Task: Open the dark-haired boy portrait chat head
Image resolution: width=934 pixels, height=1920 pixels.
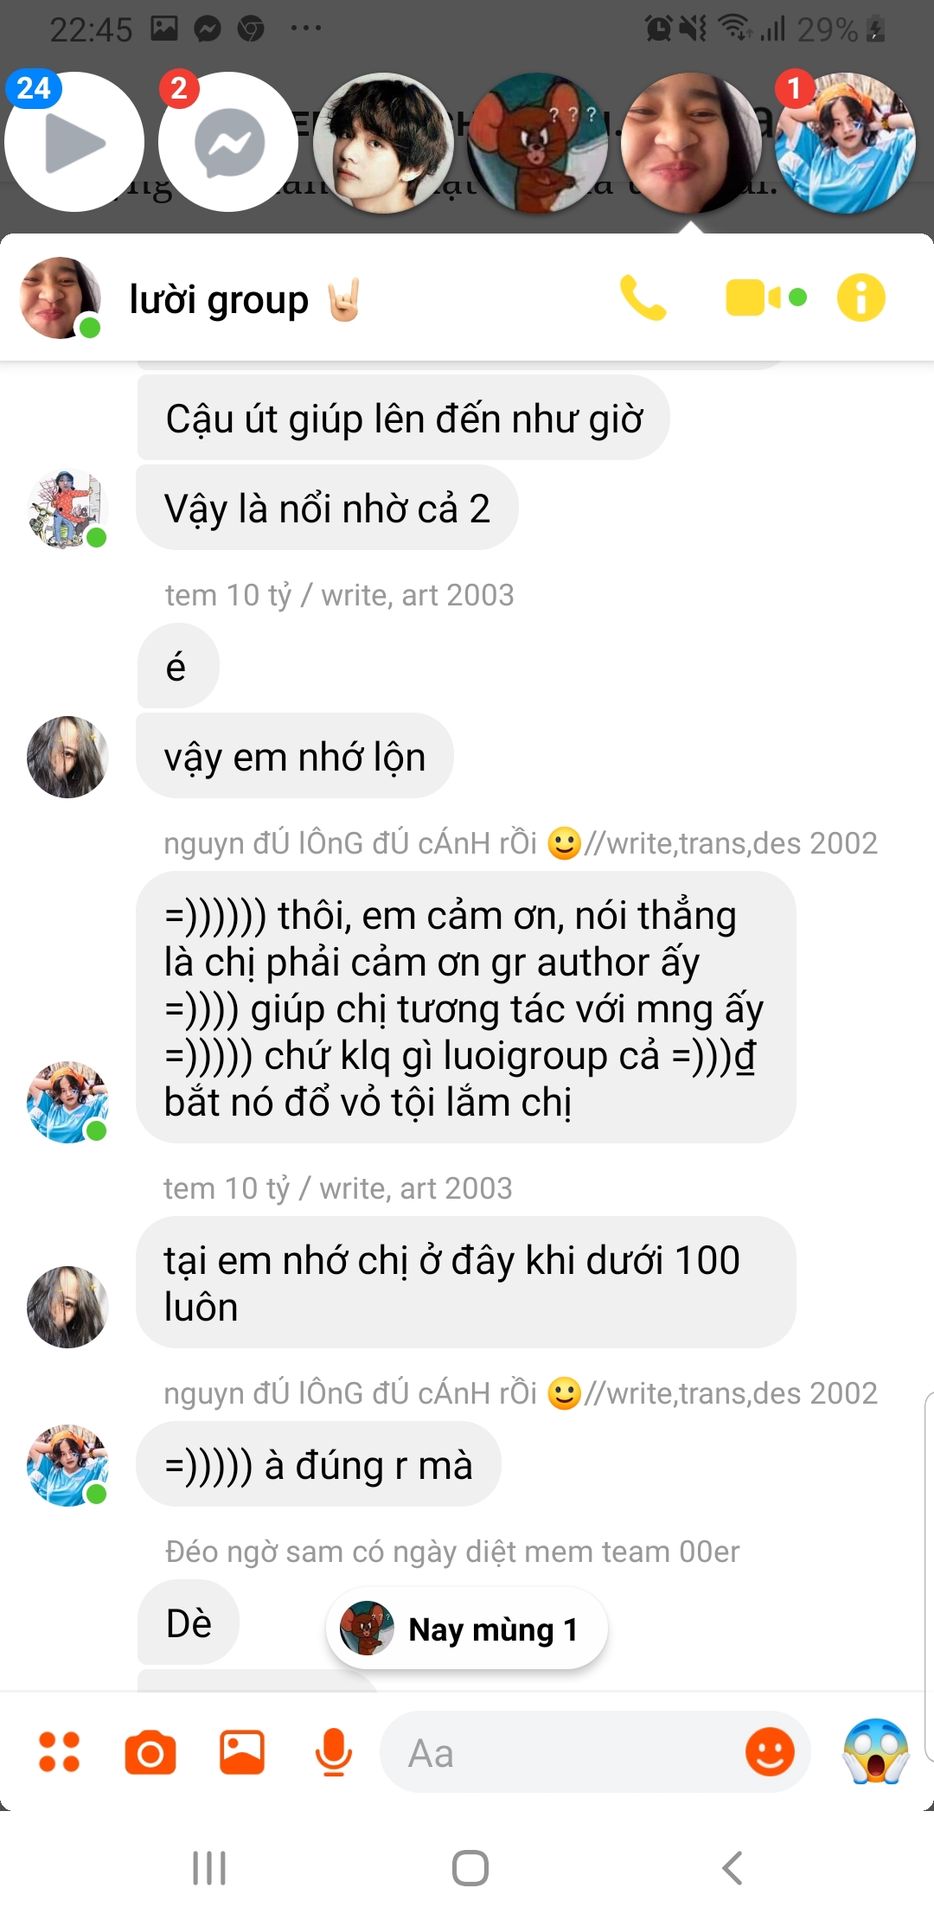Action: tap(383, 142)
